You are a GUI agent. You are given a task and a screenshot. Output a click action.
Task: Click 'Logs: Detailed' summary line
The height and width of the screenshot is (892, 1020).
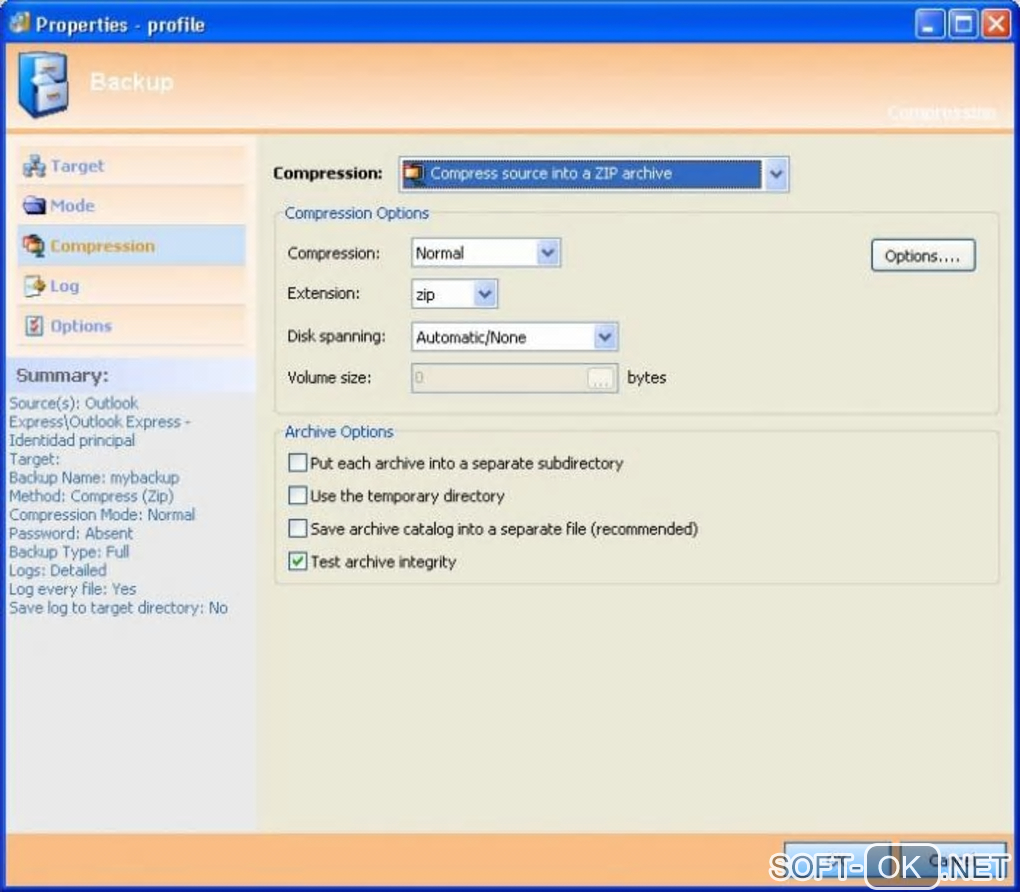click(58, 571)
